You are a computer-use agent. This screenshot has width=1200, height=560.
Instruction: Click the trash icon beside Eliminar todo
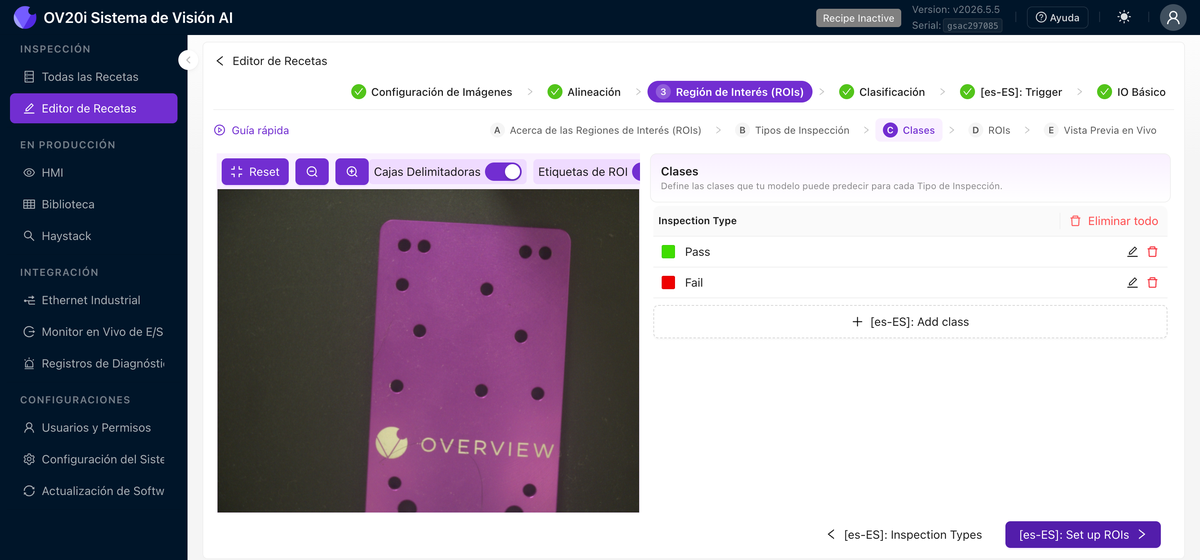click(1075, 221)
